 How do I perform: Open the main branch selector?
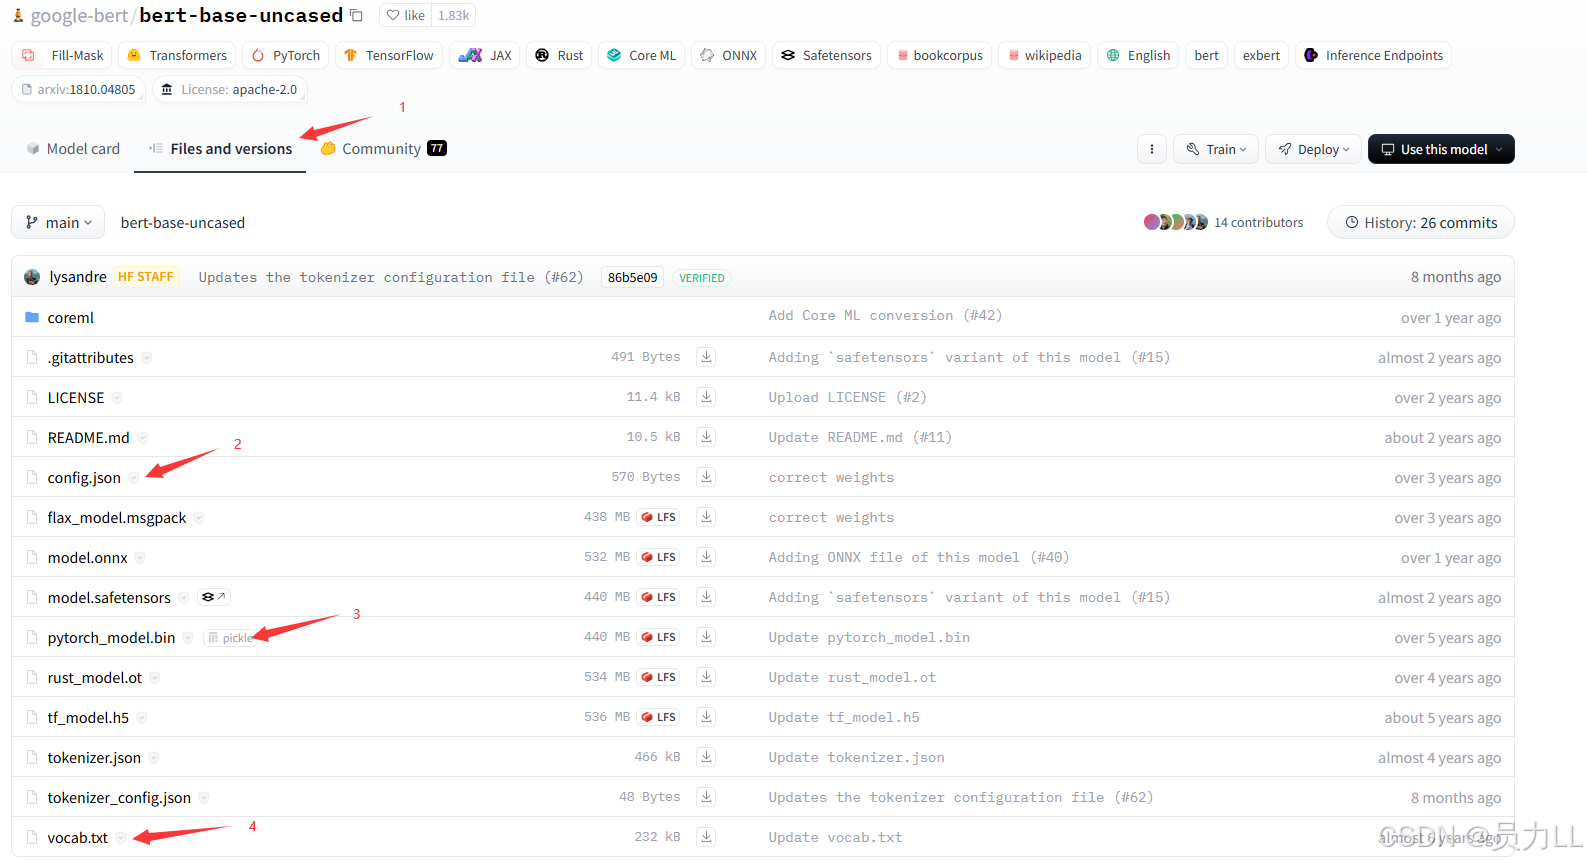[58, 222]
